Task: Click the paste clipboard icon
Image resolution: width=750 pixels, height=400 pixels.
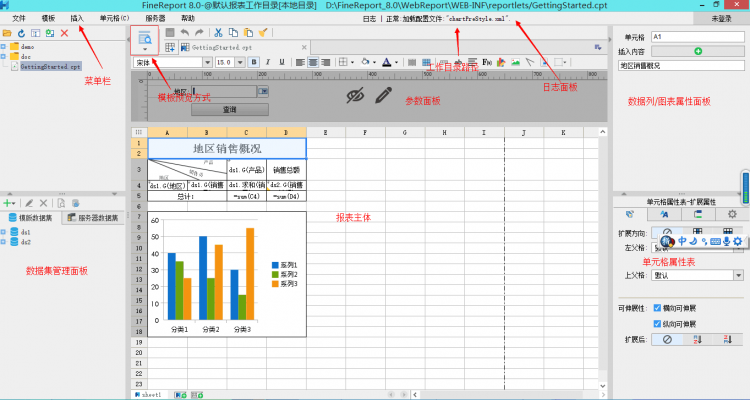Action: coord(248,33)
